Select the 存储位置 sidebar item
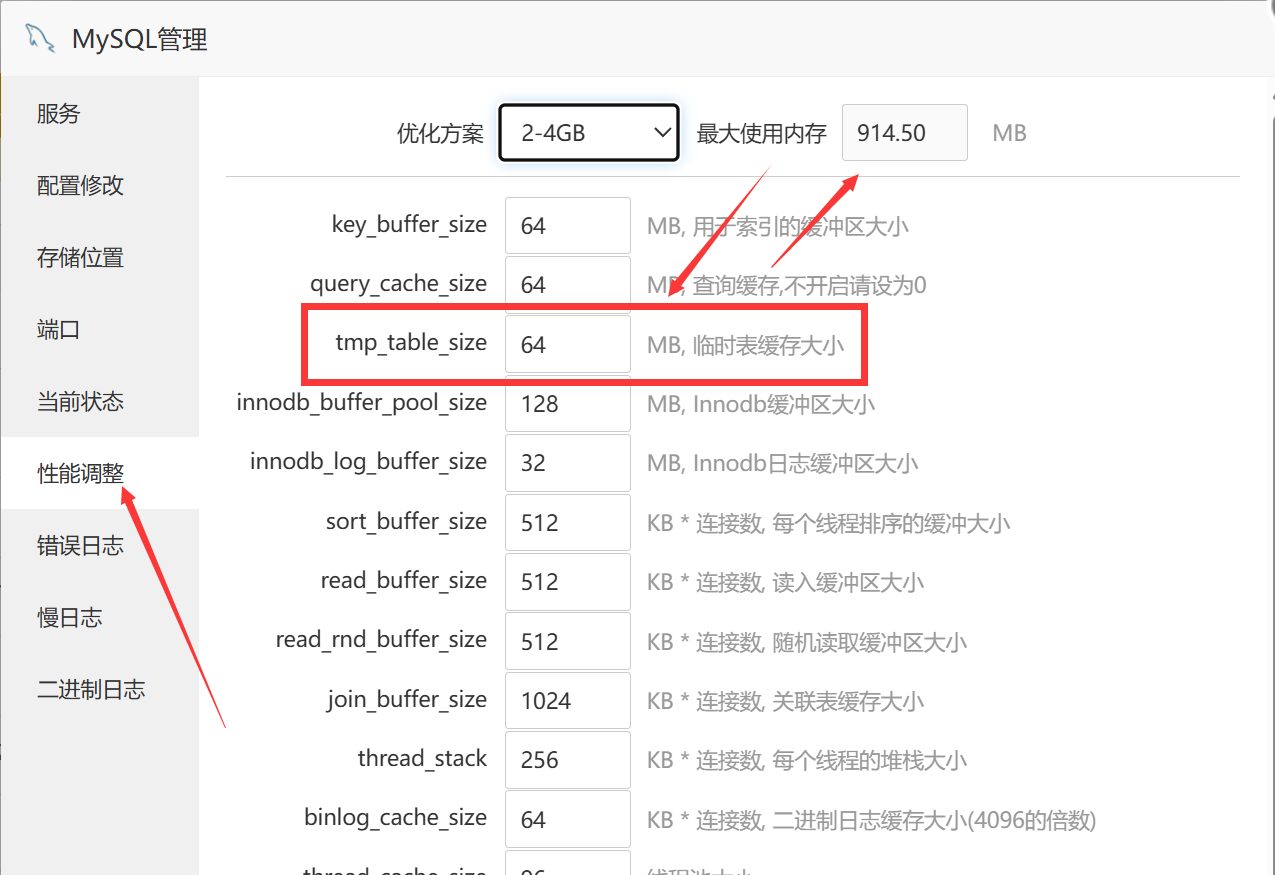 coord(80,258)
